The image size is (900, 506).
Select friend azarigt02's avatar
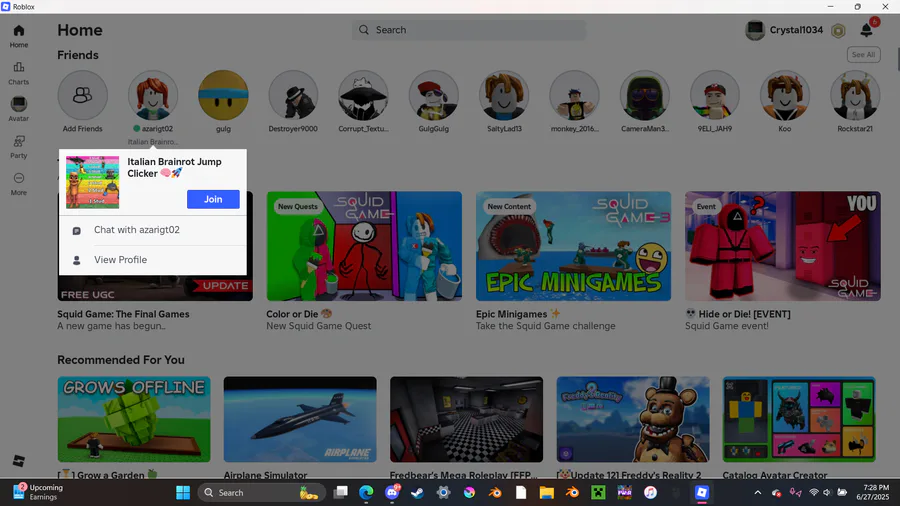pos(153,95)
